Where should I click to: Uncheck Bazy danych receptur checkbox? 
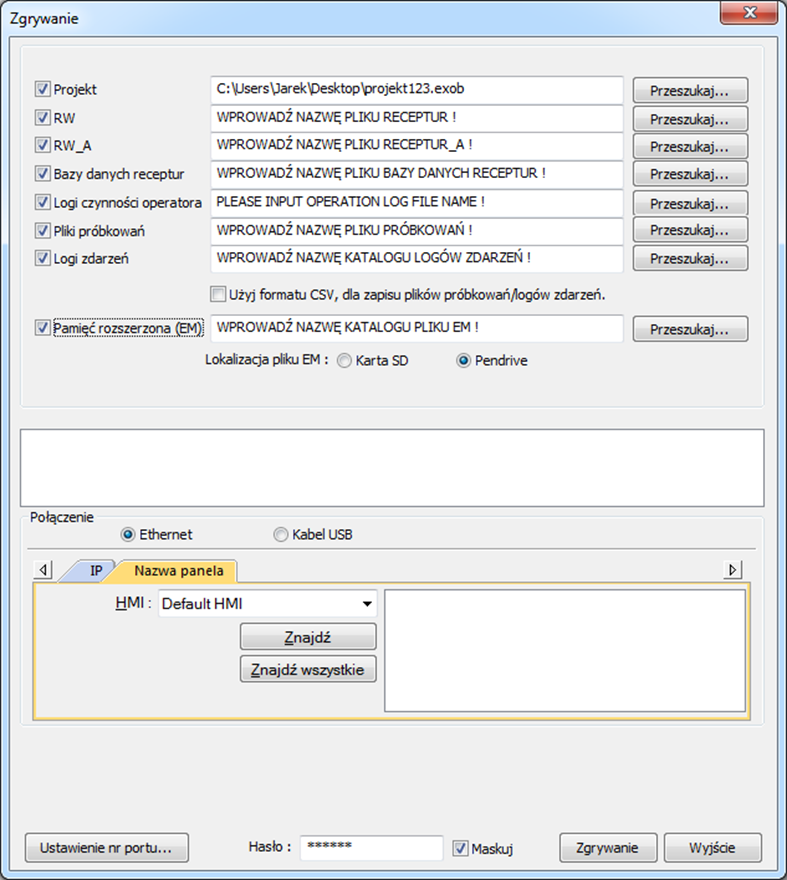(43, 173)
